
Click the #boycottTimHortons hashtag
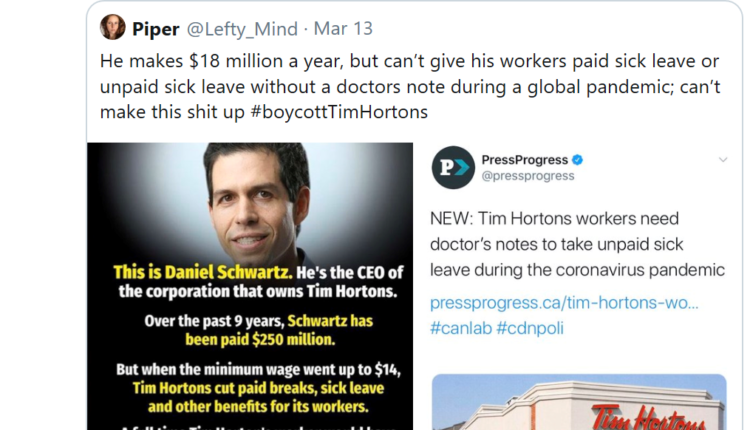[326, 112]
